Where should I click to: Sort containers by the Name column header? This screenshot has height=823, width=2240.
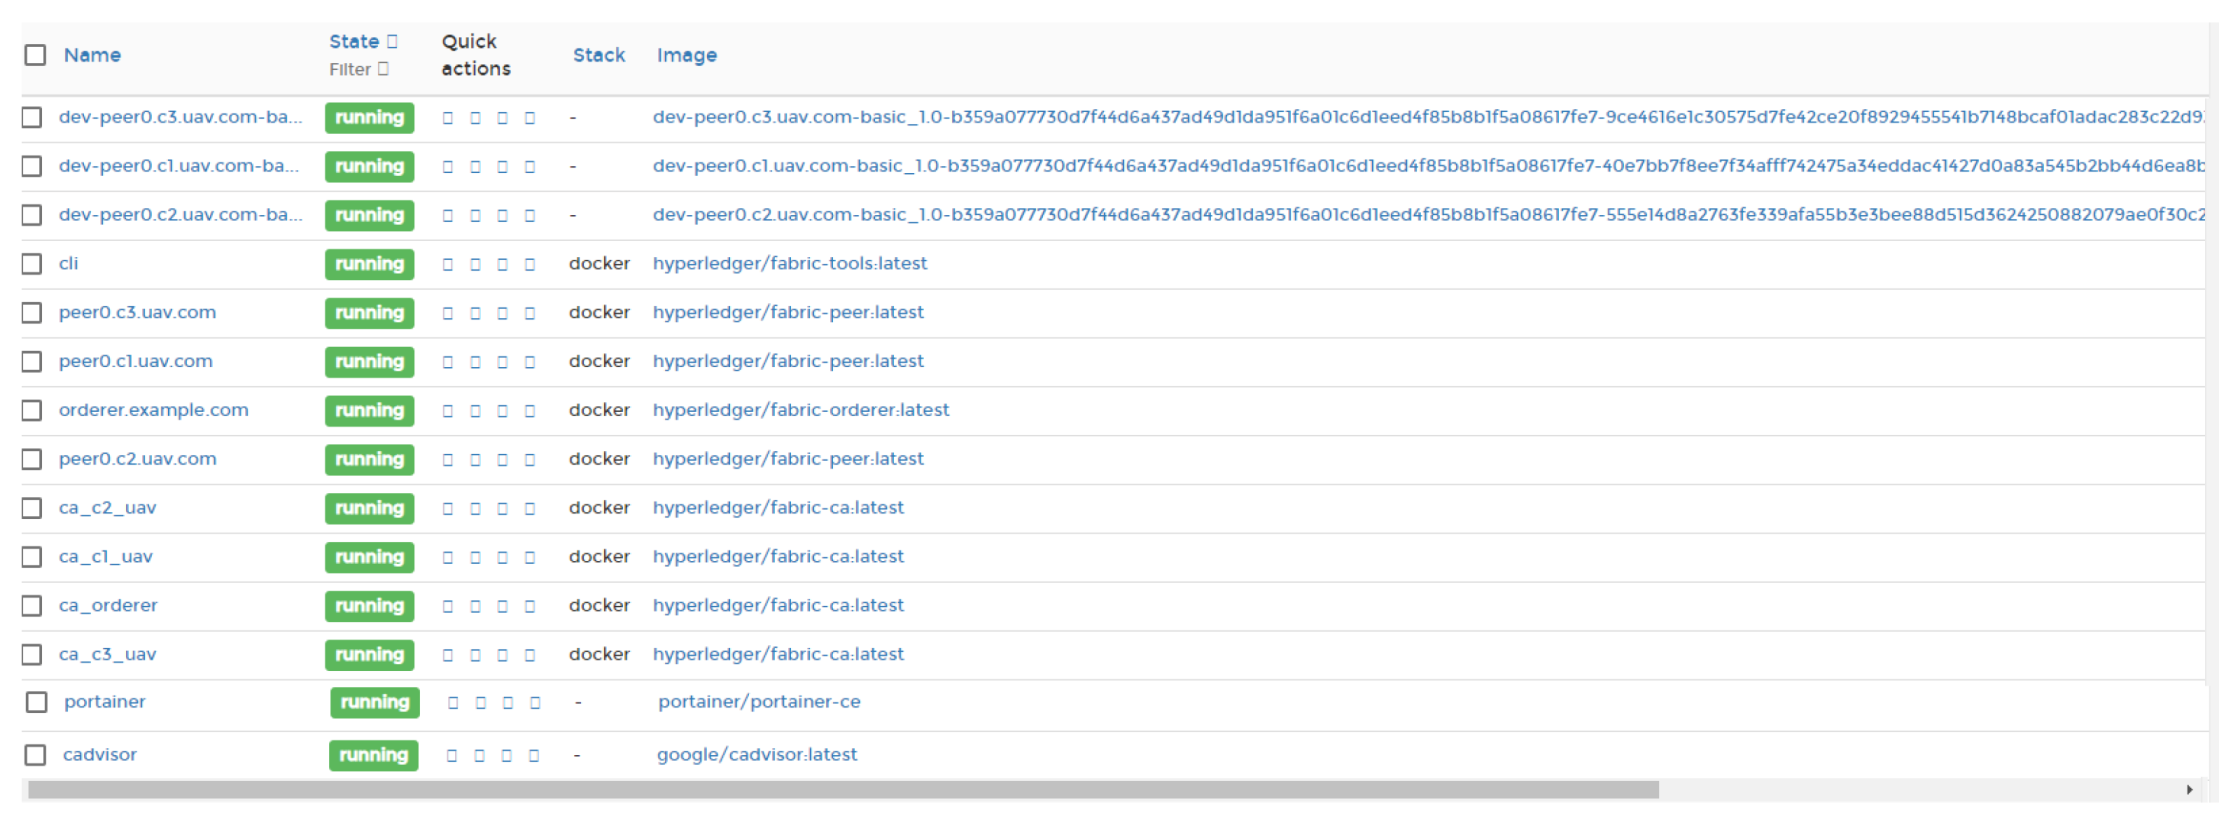coord(92,55)
